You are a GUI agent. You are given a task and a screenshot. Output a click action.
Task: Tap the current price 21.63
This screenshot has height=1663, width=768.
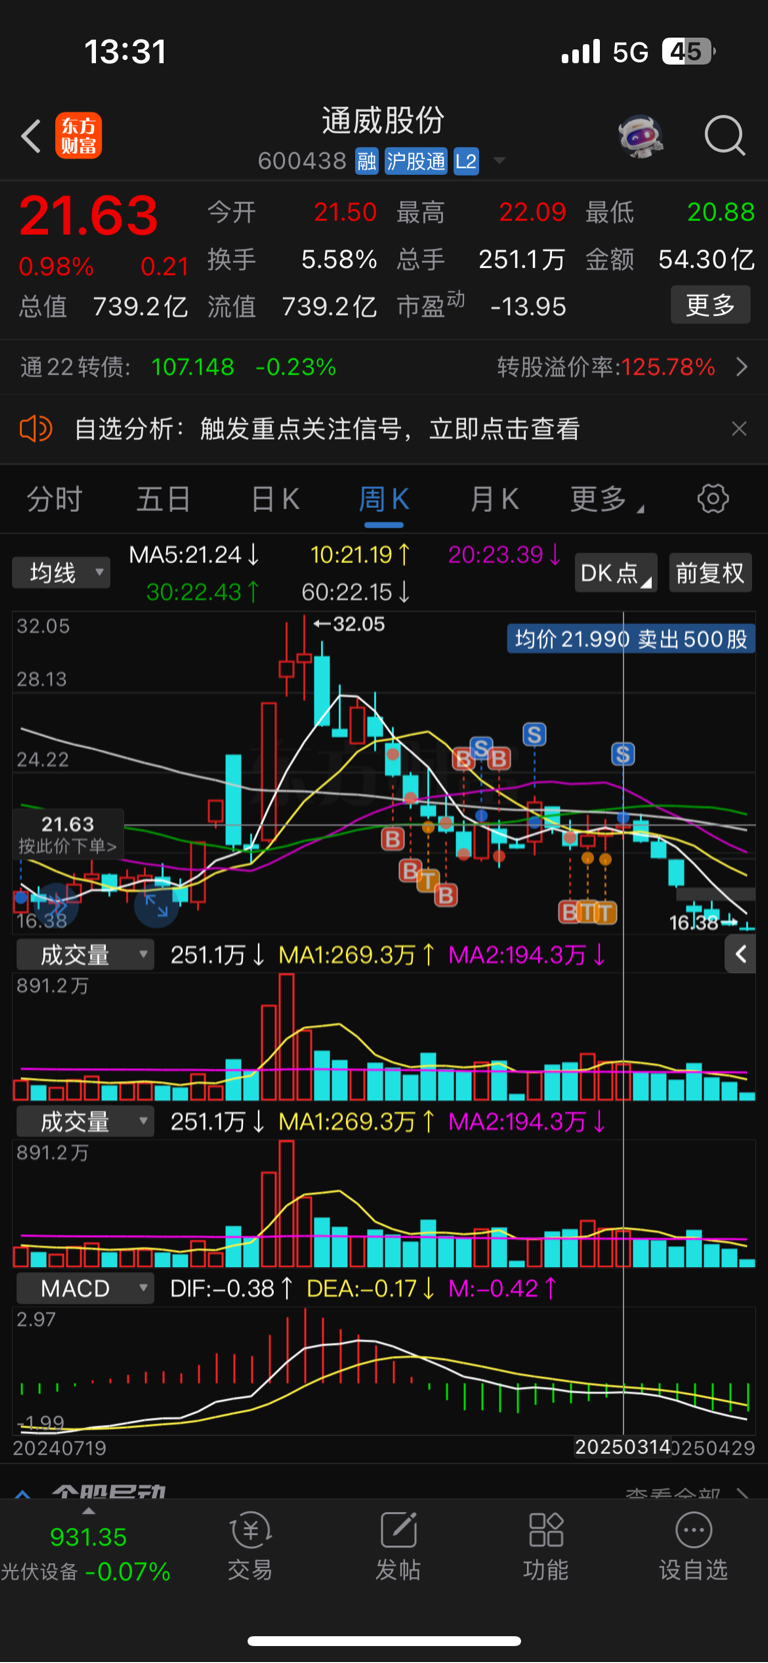[89, 216]
